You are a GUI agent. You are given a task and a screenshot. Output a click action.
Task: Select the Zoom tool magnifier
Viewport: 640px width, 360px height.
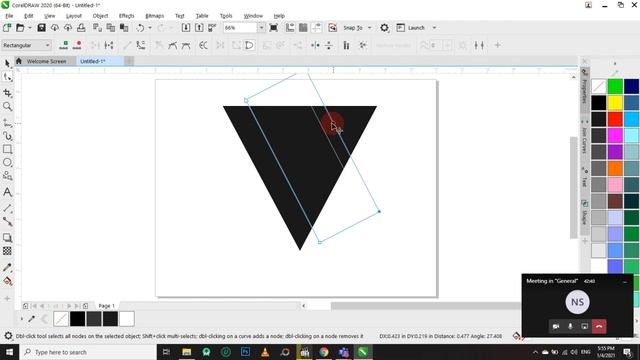pos(7,107)
